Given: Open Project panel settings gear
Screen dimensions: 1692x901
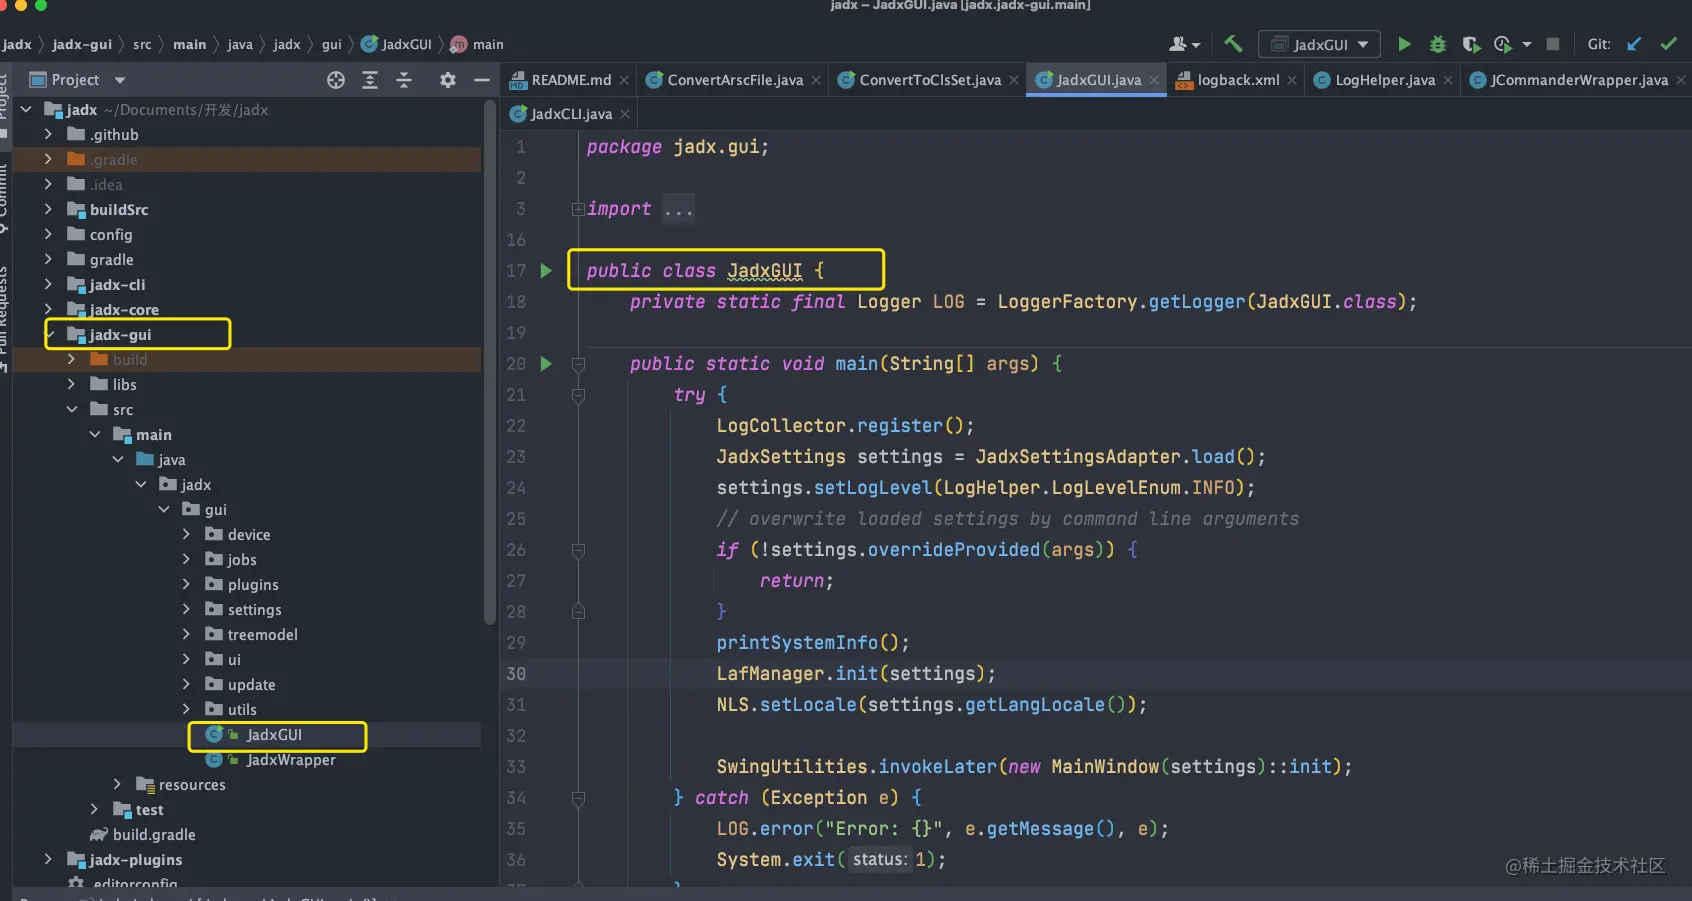Looking at the screenshot, I should 448,80.
